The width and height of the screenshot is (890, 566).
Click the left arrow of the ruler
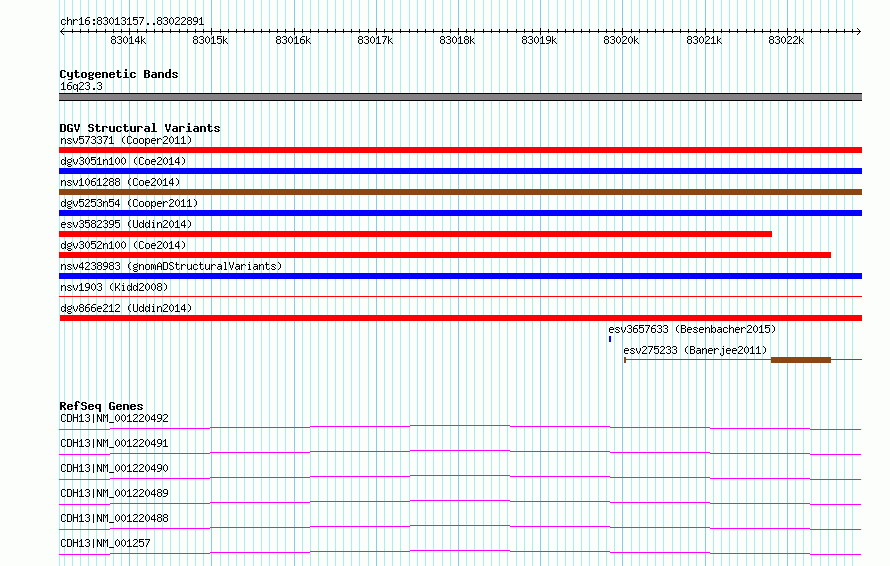click(62, 31)
